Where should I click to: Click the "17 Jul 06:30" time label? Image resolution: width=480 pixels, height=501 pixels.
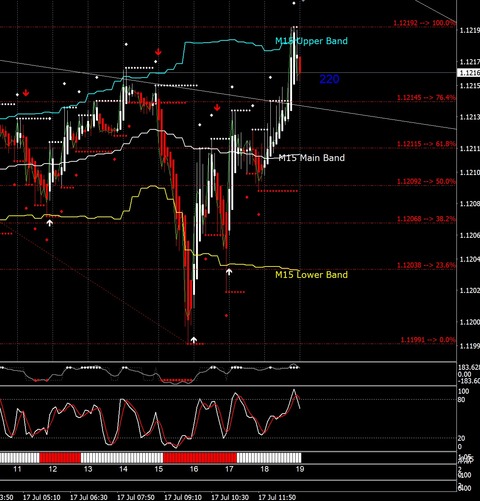89,497
